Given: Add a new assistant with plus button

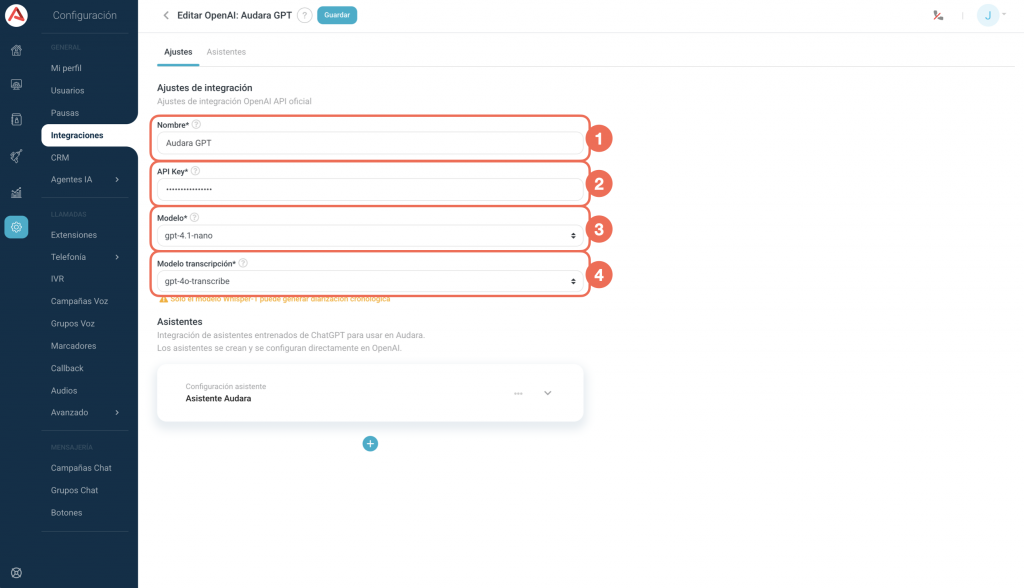Looking at the screenshot, I should [370, 443].
